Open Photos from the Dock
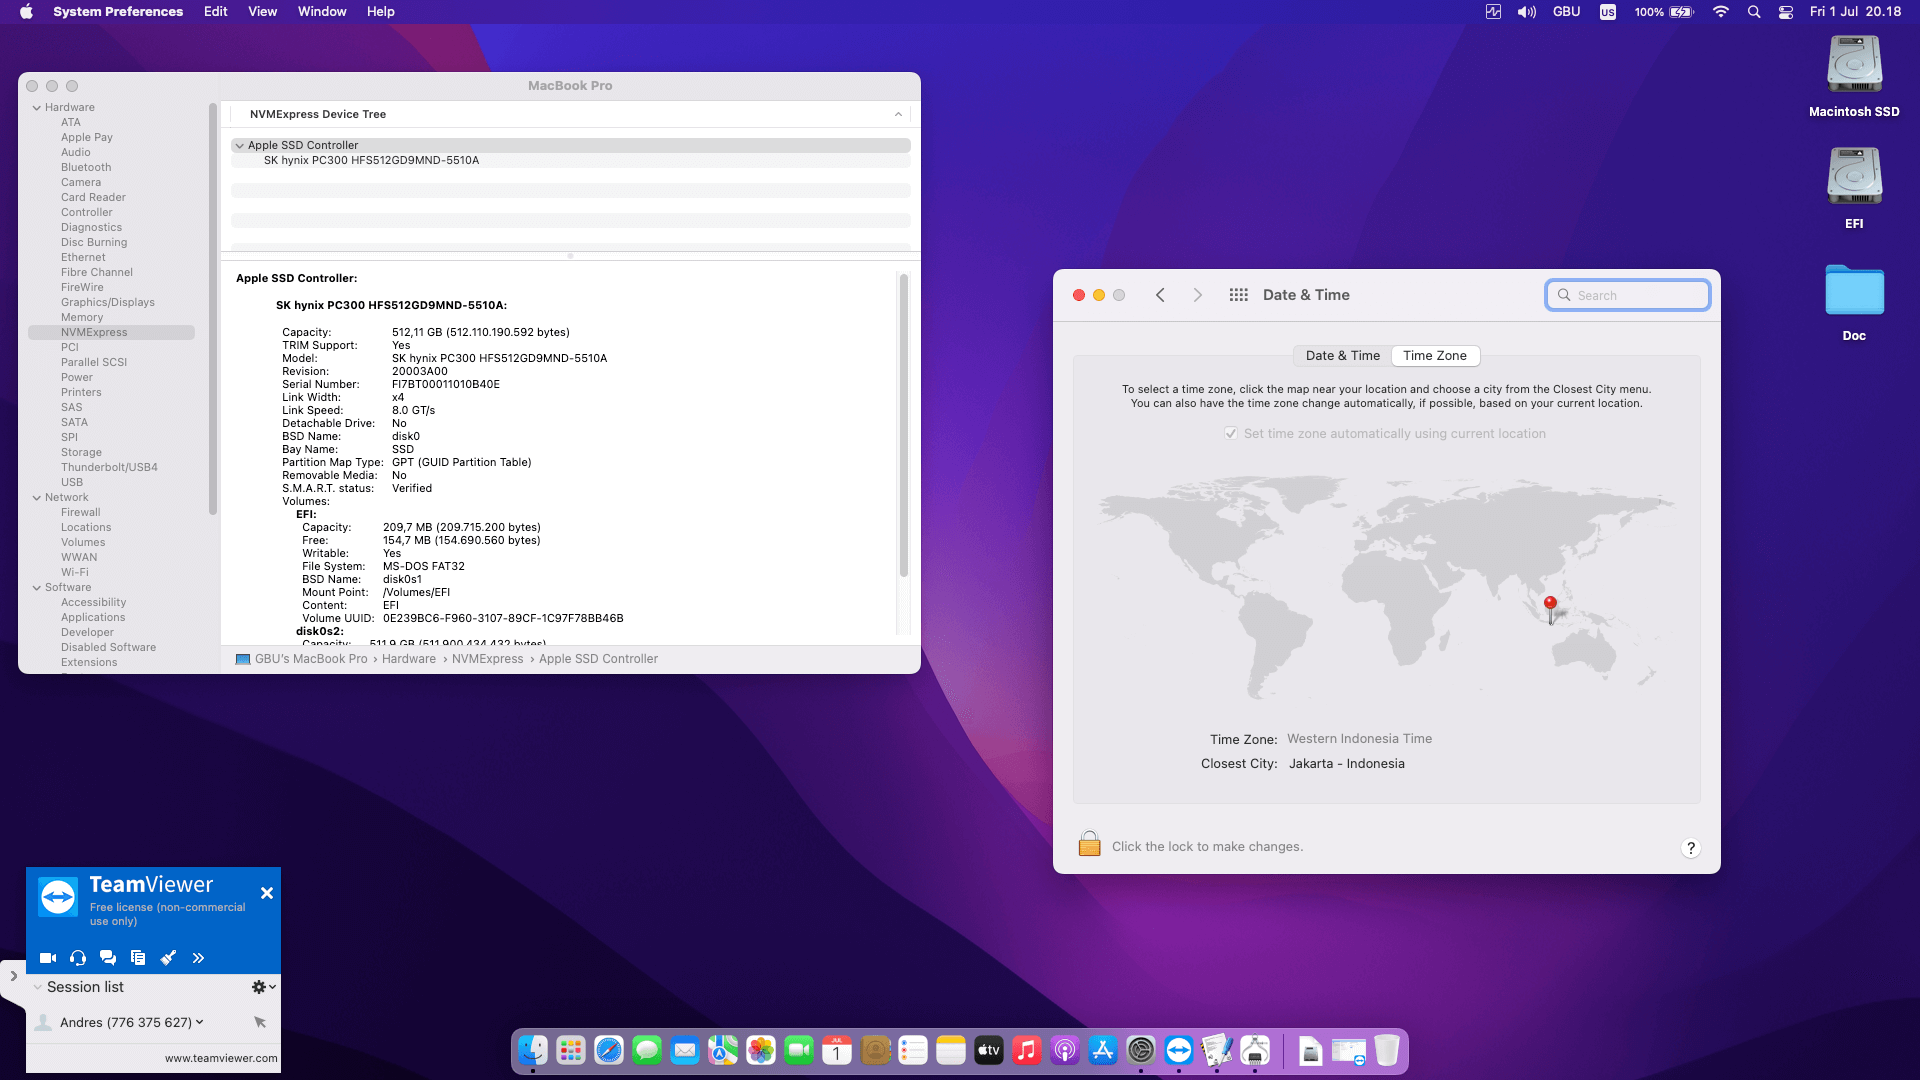 761,1050
